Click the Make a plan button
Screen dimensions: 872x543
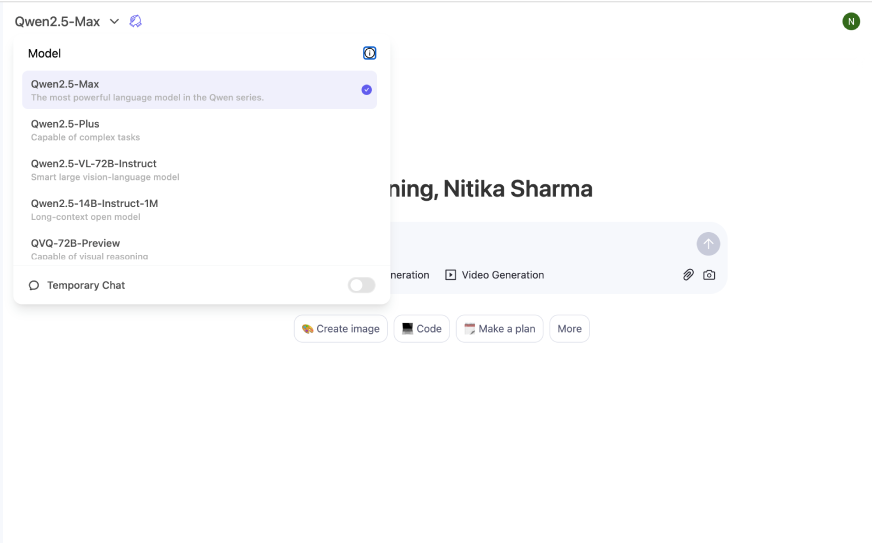tap(499, 329)
